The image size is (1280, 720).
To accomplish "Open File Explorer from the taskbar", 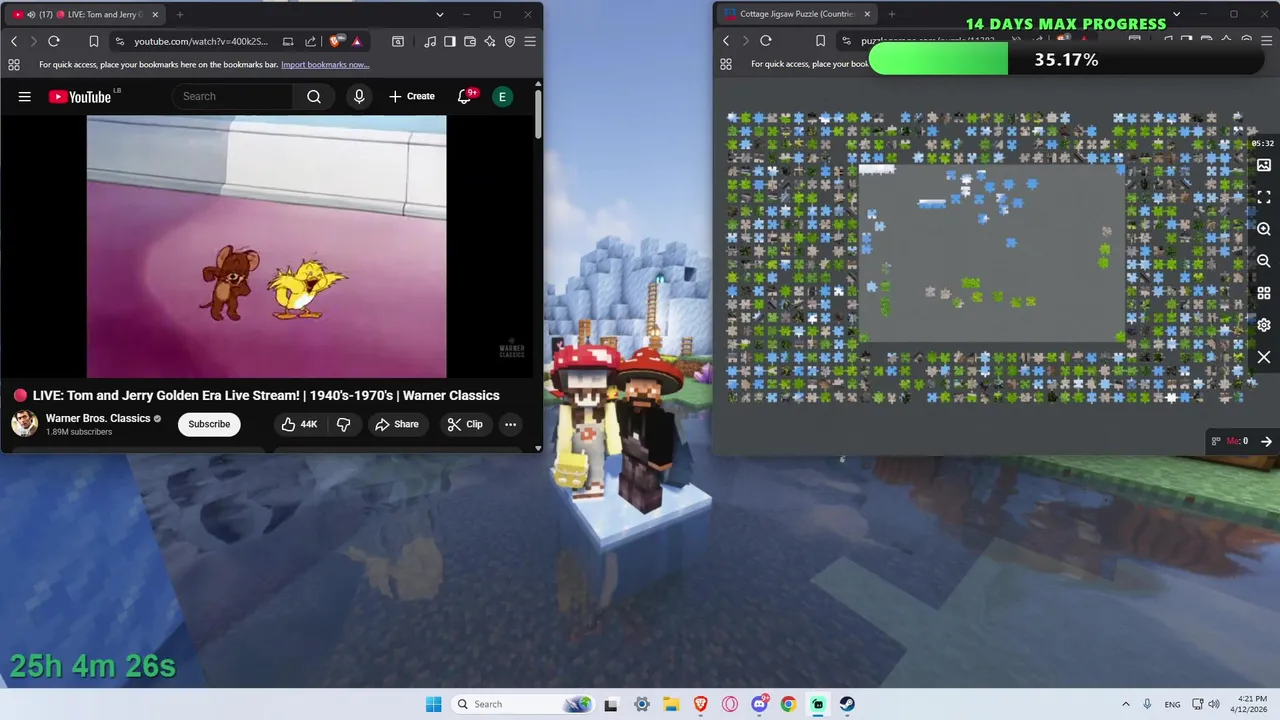I will (x=671, y=704).
